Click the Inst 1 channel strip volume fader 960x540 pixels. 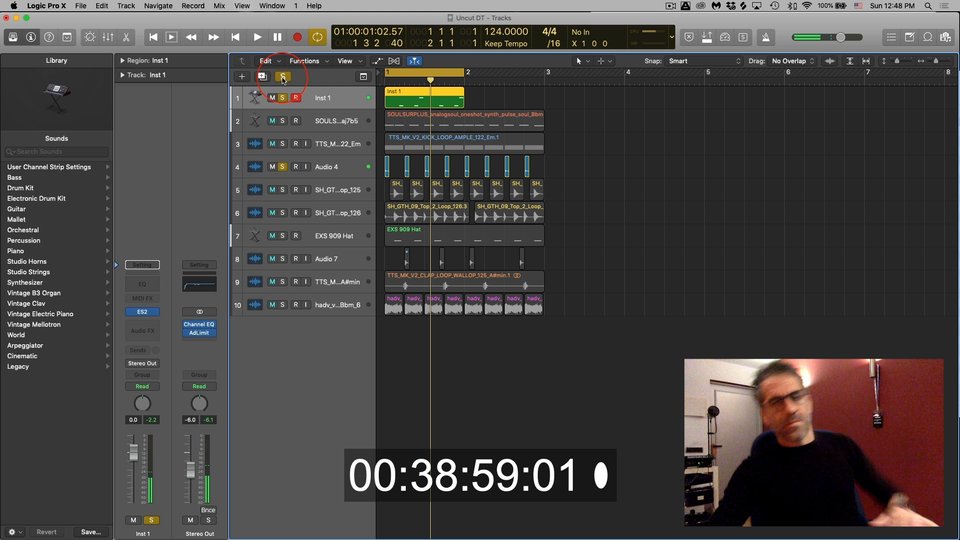133,452
